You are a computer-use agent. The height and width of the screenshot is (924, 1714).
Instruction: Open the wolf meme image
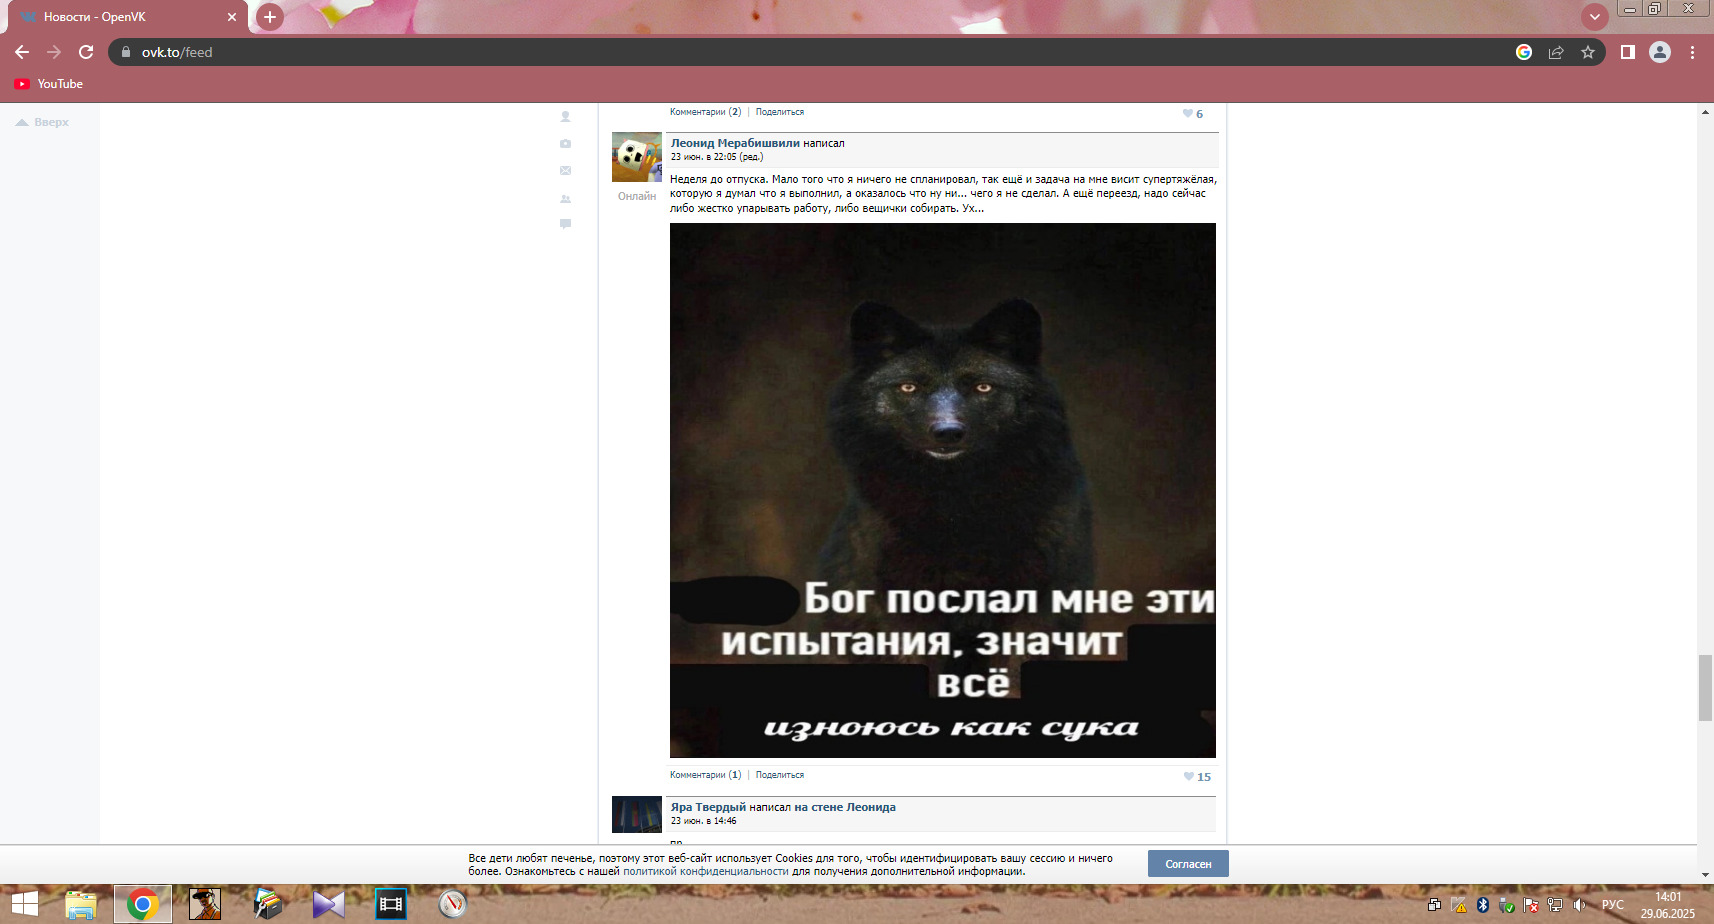pos(943,490)
